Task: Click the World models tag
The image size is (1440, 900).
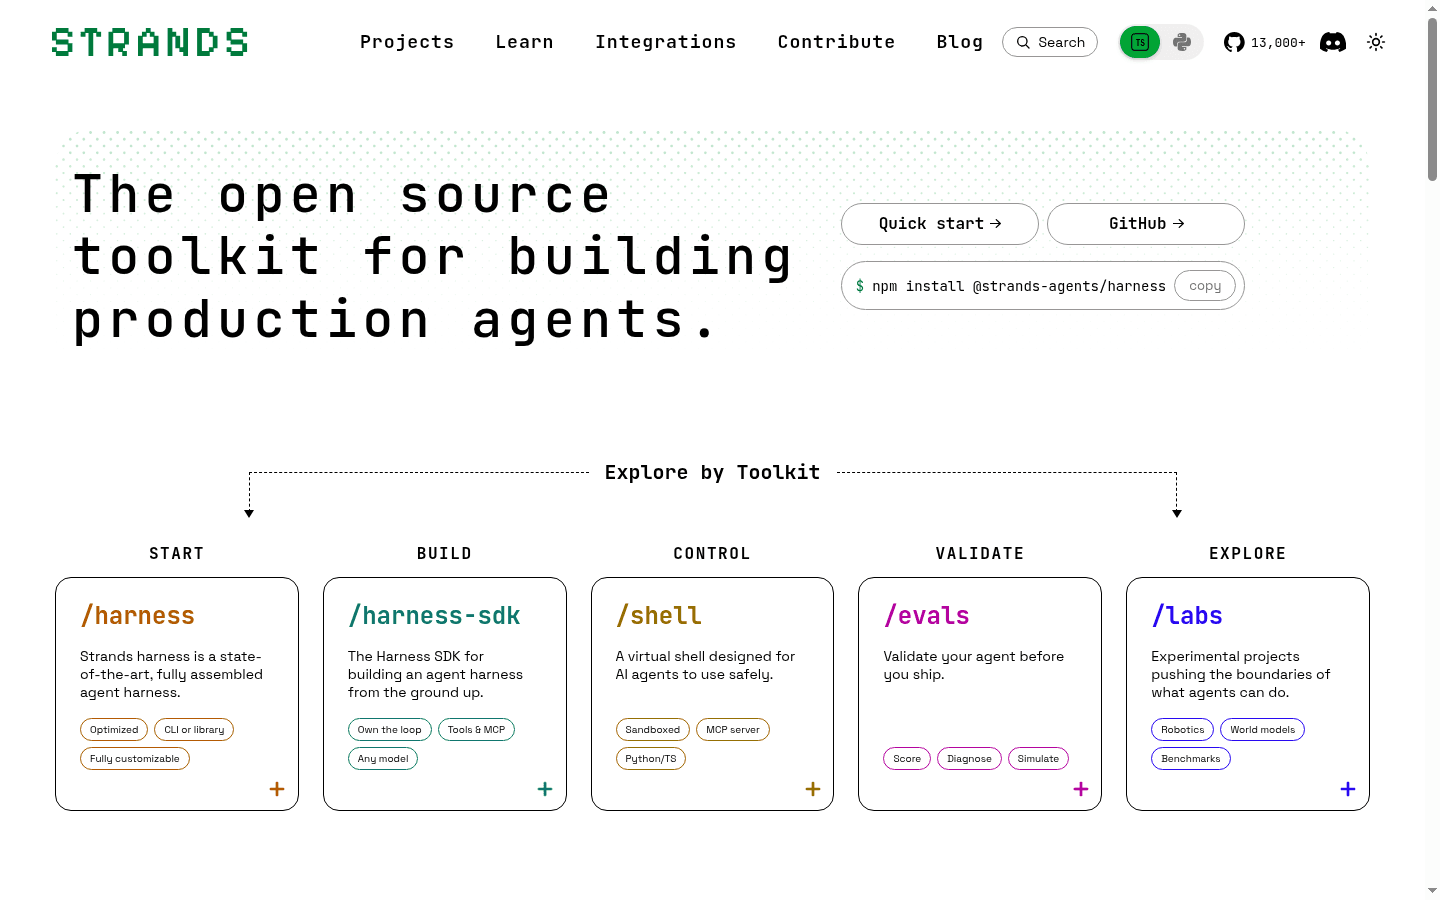Action: (1262, 730)
